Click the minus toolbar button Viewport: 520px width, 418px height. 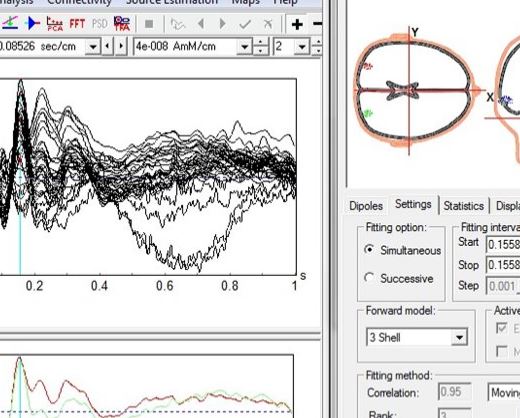(317, 24)
